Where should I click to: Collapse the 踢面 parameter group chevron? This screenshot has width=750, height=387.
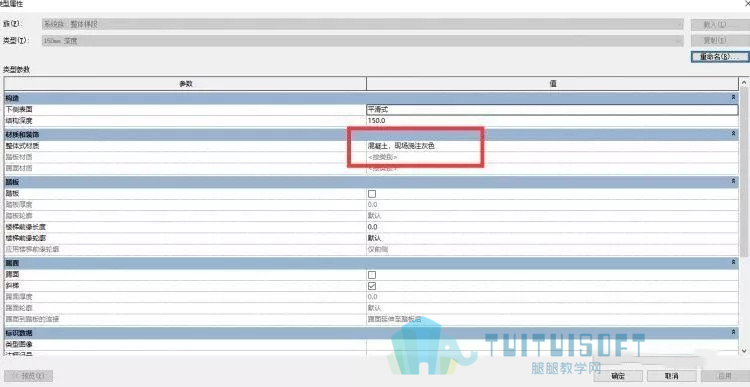(x=733, y=263)
